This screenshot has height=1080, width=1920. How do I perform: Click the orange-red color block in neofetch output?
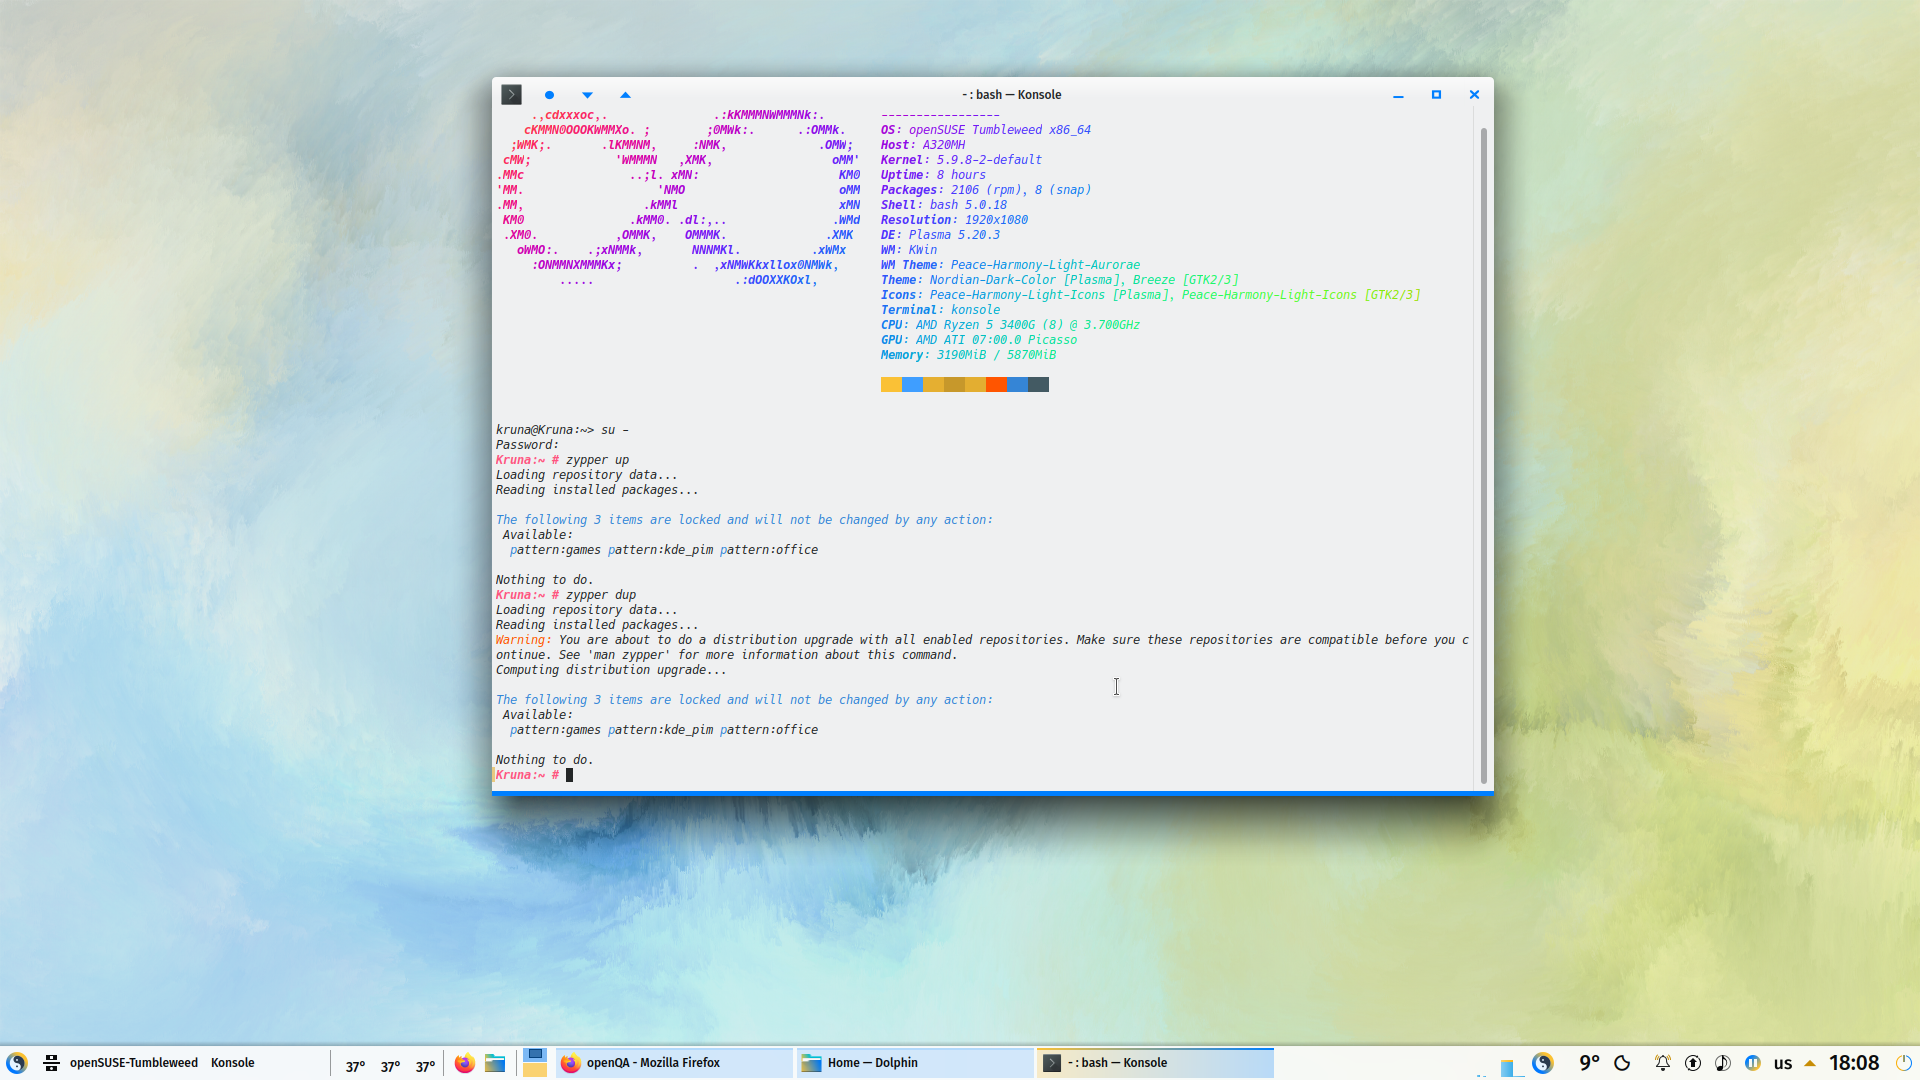click(996, 385)
